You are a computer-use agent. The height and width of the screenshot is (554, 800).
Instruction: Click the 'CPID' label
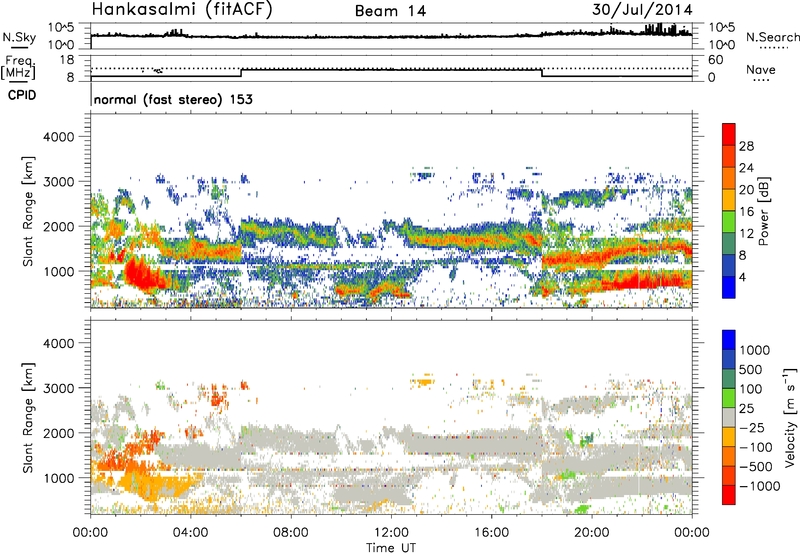pyautogui.click(x=22, y=95)
